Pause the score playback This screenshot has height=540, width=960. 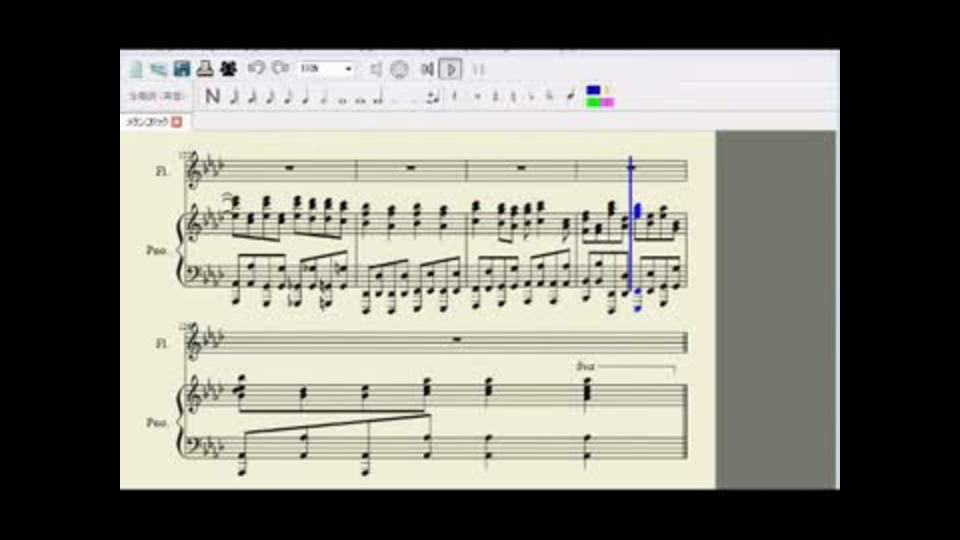tap(478, 69)
